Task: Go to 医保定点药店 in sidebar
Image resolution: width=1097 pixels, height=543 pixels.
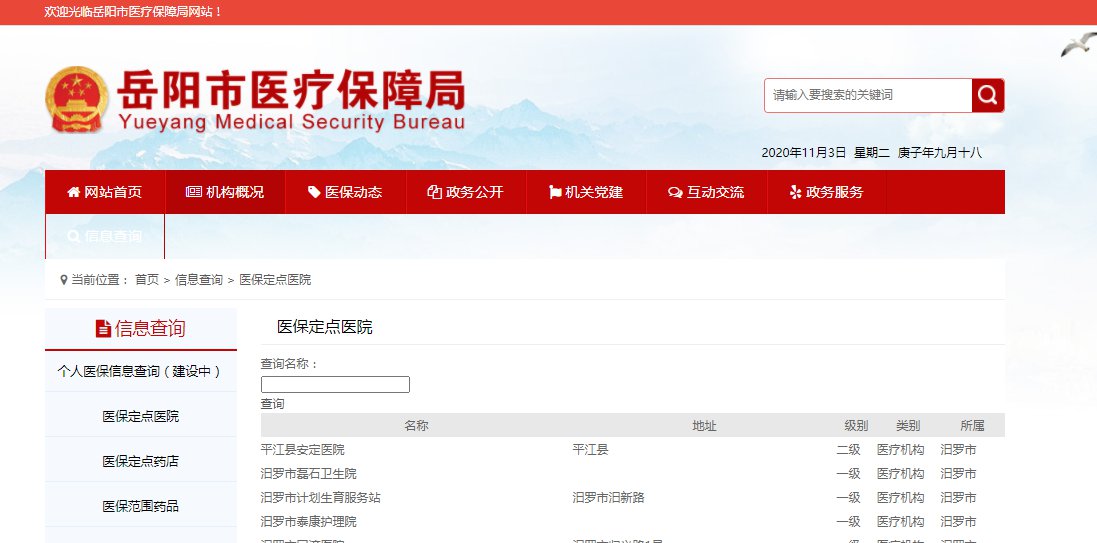Action: (140, 461)
